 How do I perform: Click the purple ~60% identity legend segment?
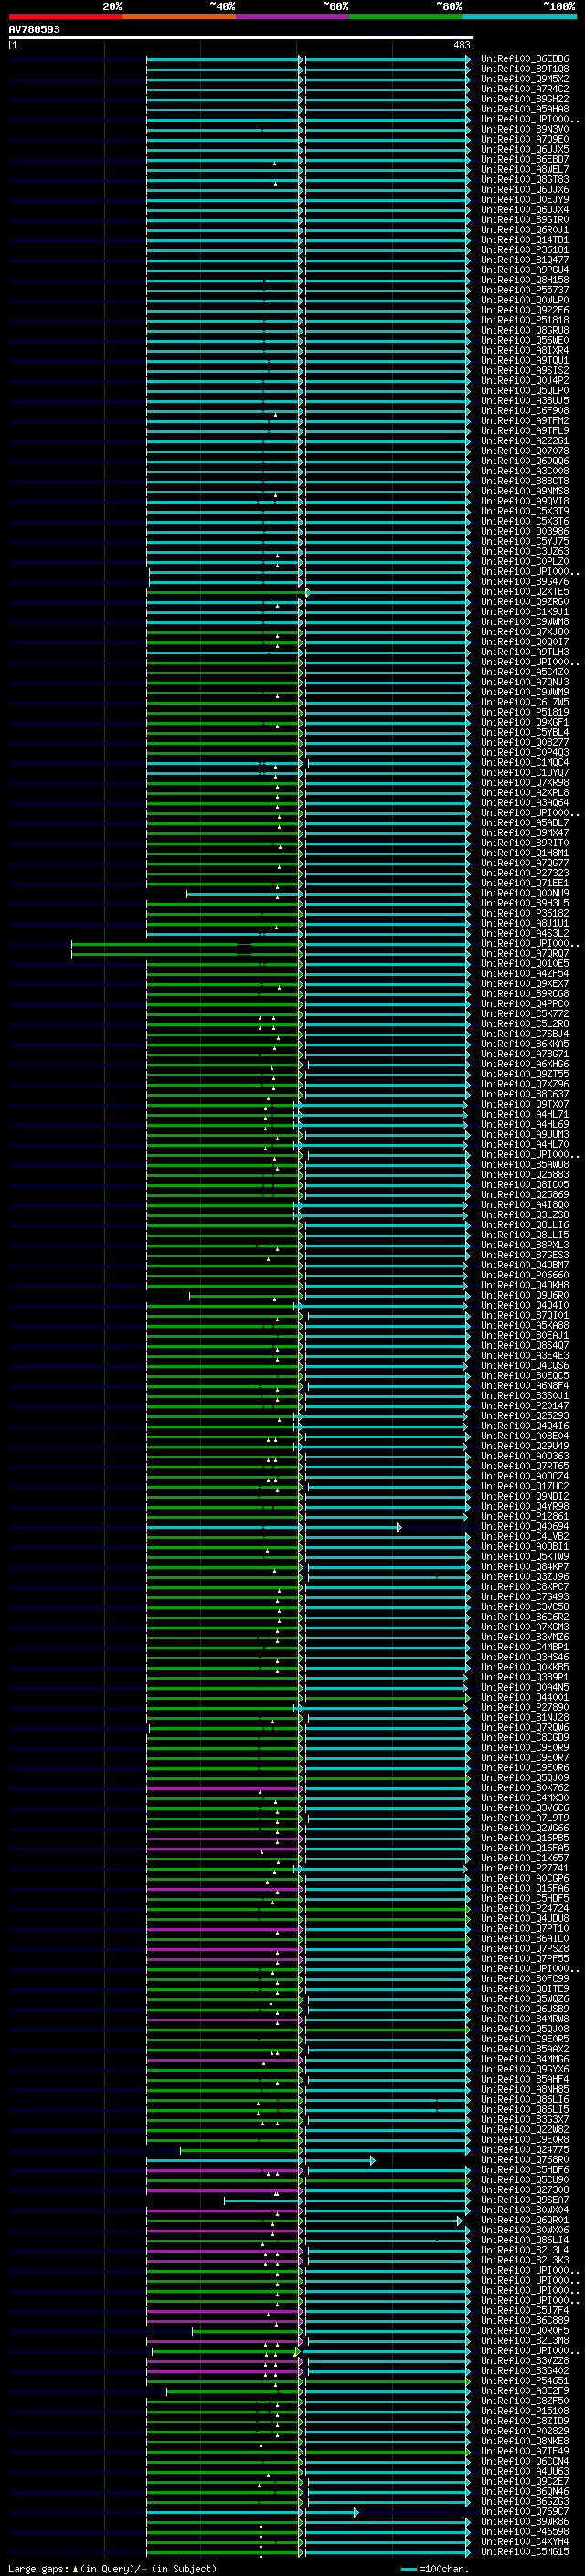pyautogui.click(x=293, y=16)
